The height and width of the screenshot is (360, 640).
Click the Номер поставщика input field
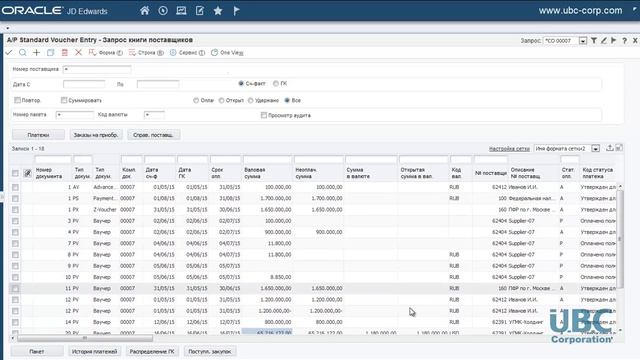pos(97,69)
